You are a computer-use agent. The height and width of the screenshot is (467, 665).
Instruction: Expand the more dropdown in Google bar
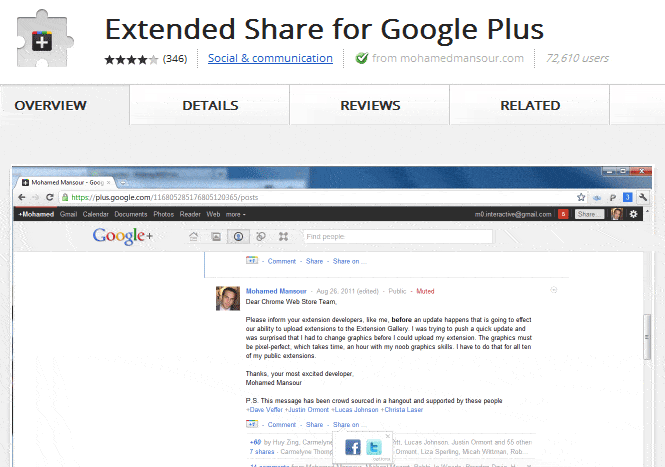(235, 215)
